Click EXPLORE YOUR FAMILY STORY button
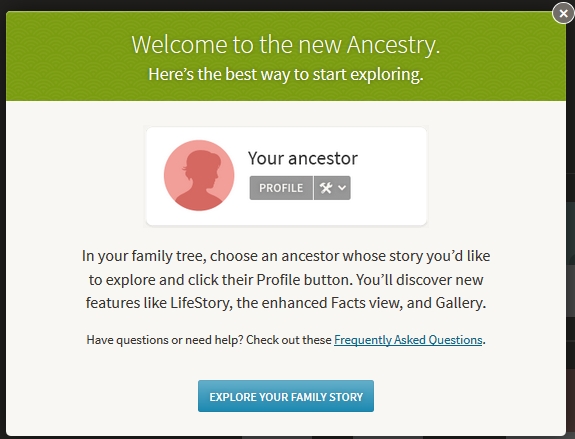The height and width of the screenshot is (439, 575). point(286,396)
